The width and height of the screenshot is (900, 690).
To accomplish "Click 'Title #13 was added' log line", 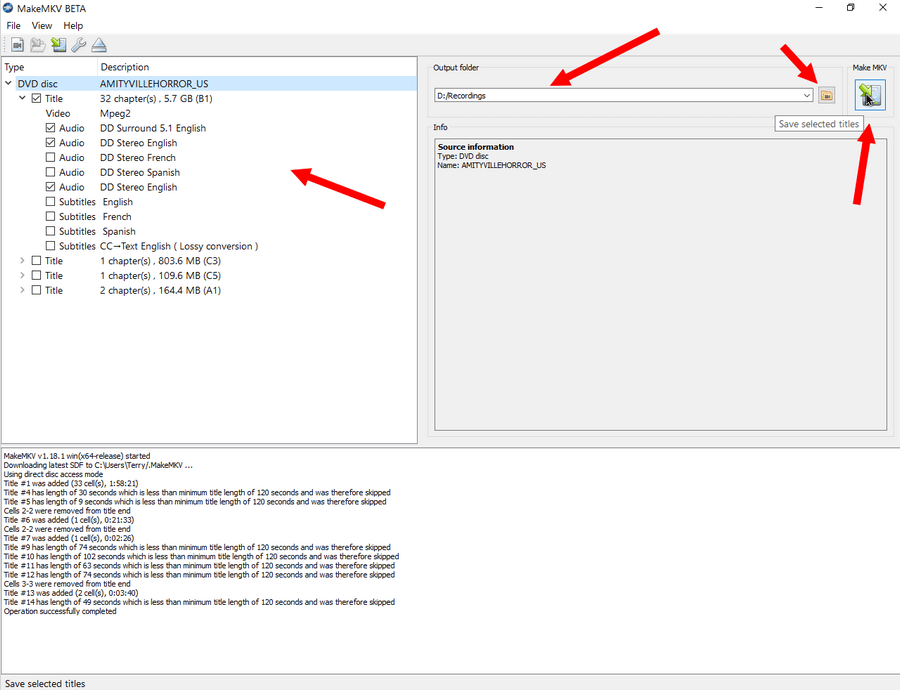I will coord(71,593).
